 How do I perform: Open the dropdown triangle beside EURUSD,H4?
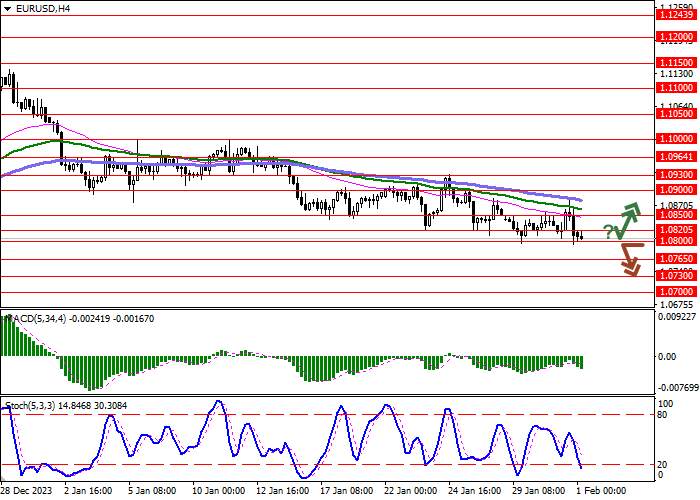click(x=7, y=9)
